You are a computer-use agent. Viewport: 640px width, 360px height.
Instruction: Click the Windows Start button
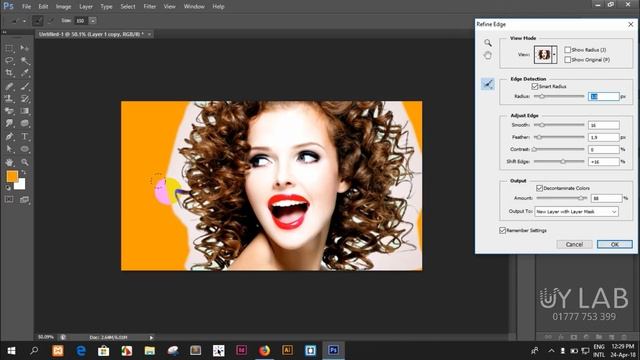tap(11, 350)
